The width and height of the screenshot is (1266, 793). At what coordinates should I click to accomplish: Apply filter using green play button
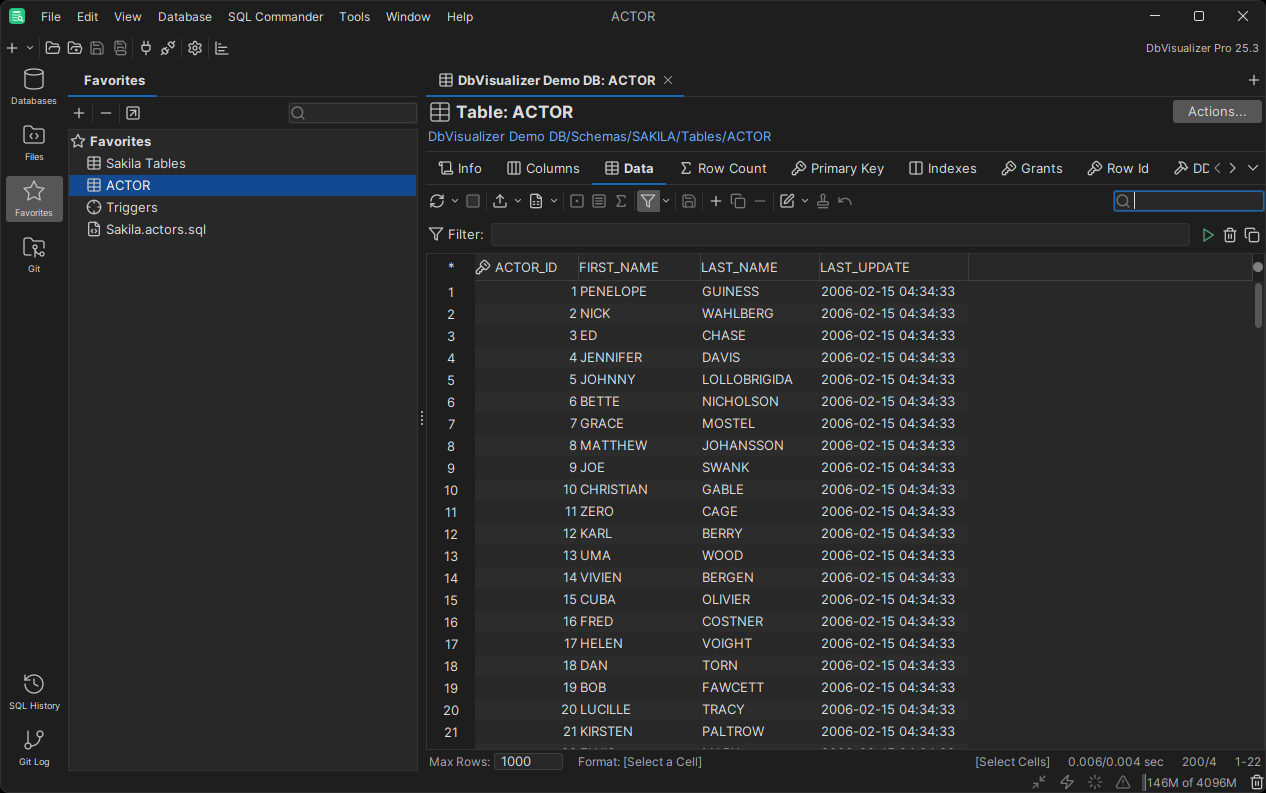1208,234
